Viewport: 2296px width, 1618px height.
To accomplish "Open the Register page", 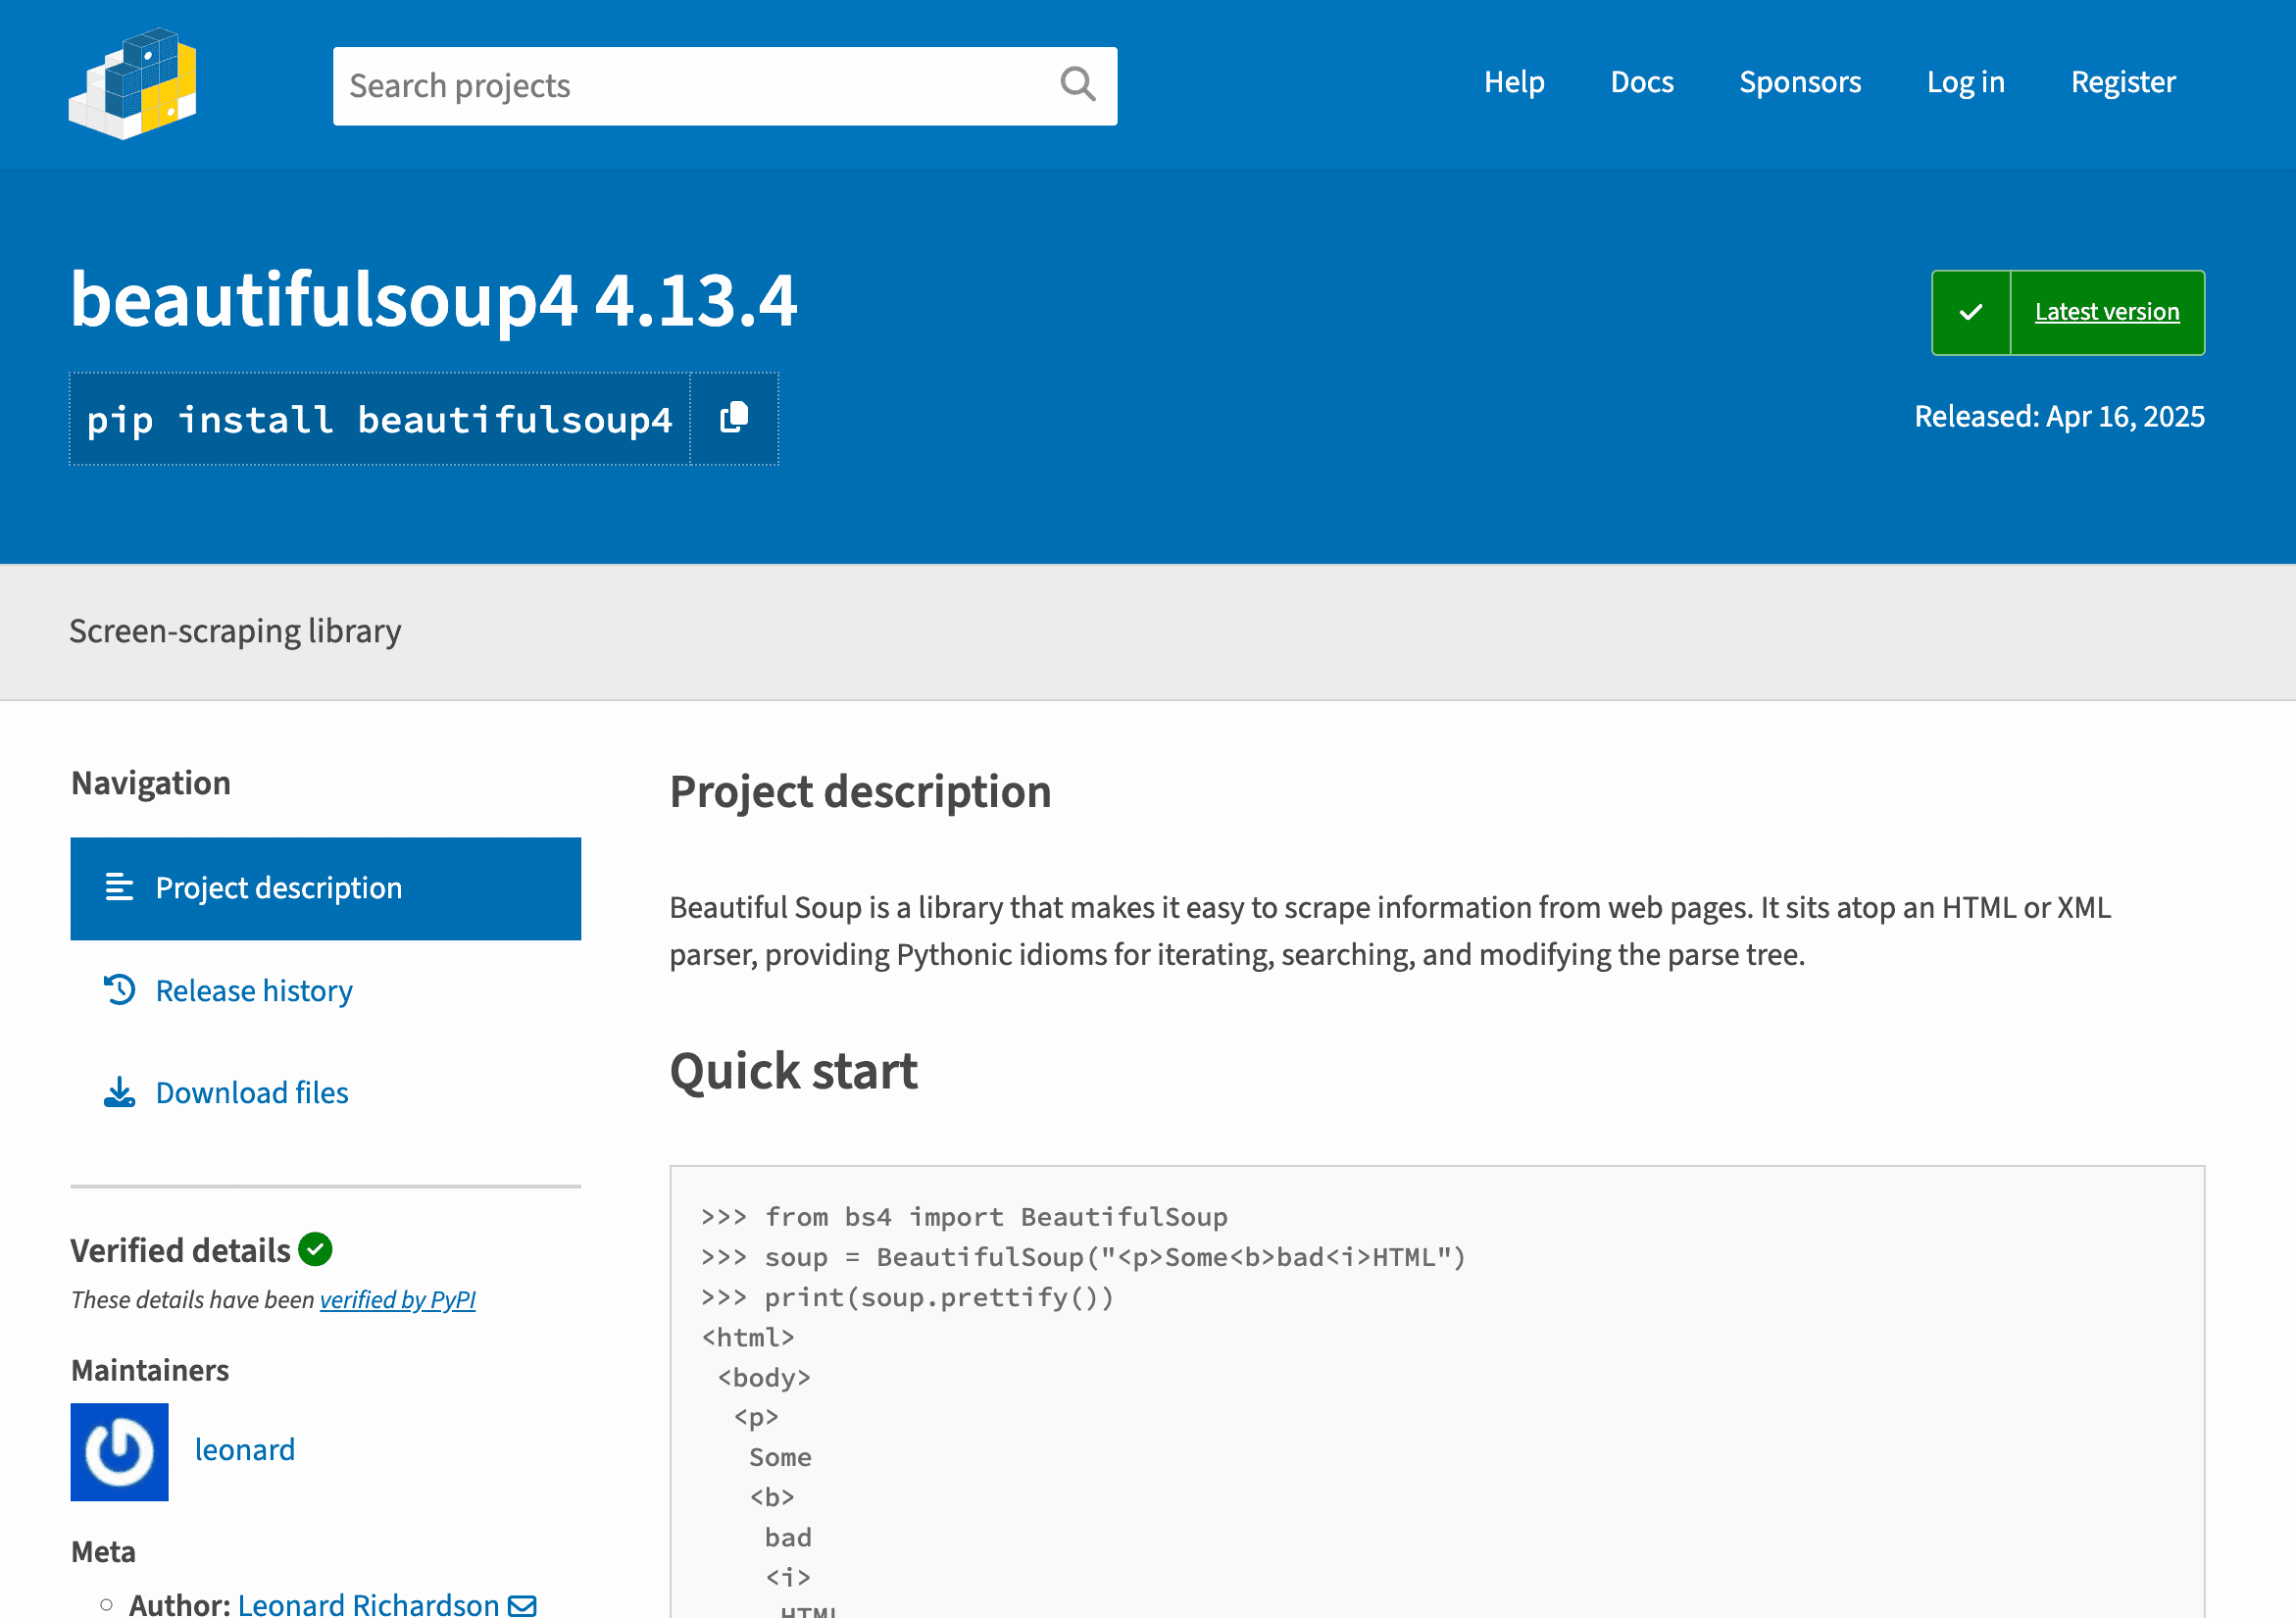I will pos(2123,82).
